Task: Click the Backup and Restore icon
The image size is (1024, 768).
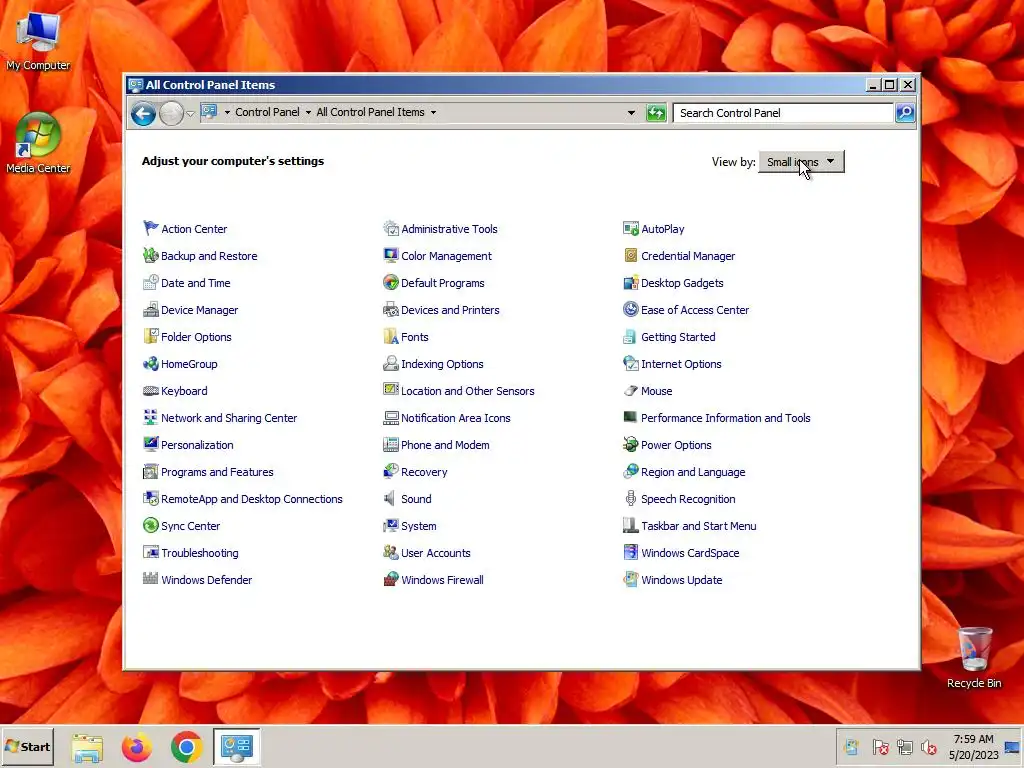Action: [151, 255]
